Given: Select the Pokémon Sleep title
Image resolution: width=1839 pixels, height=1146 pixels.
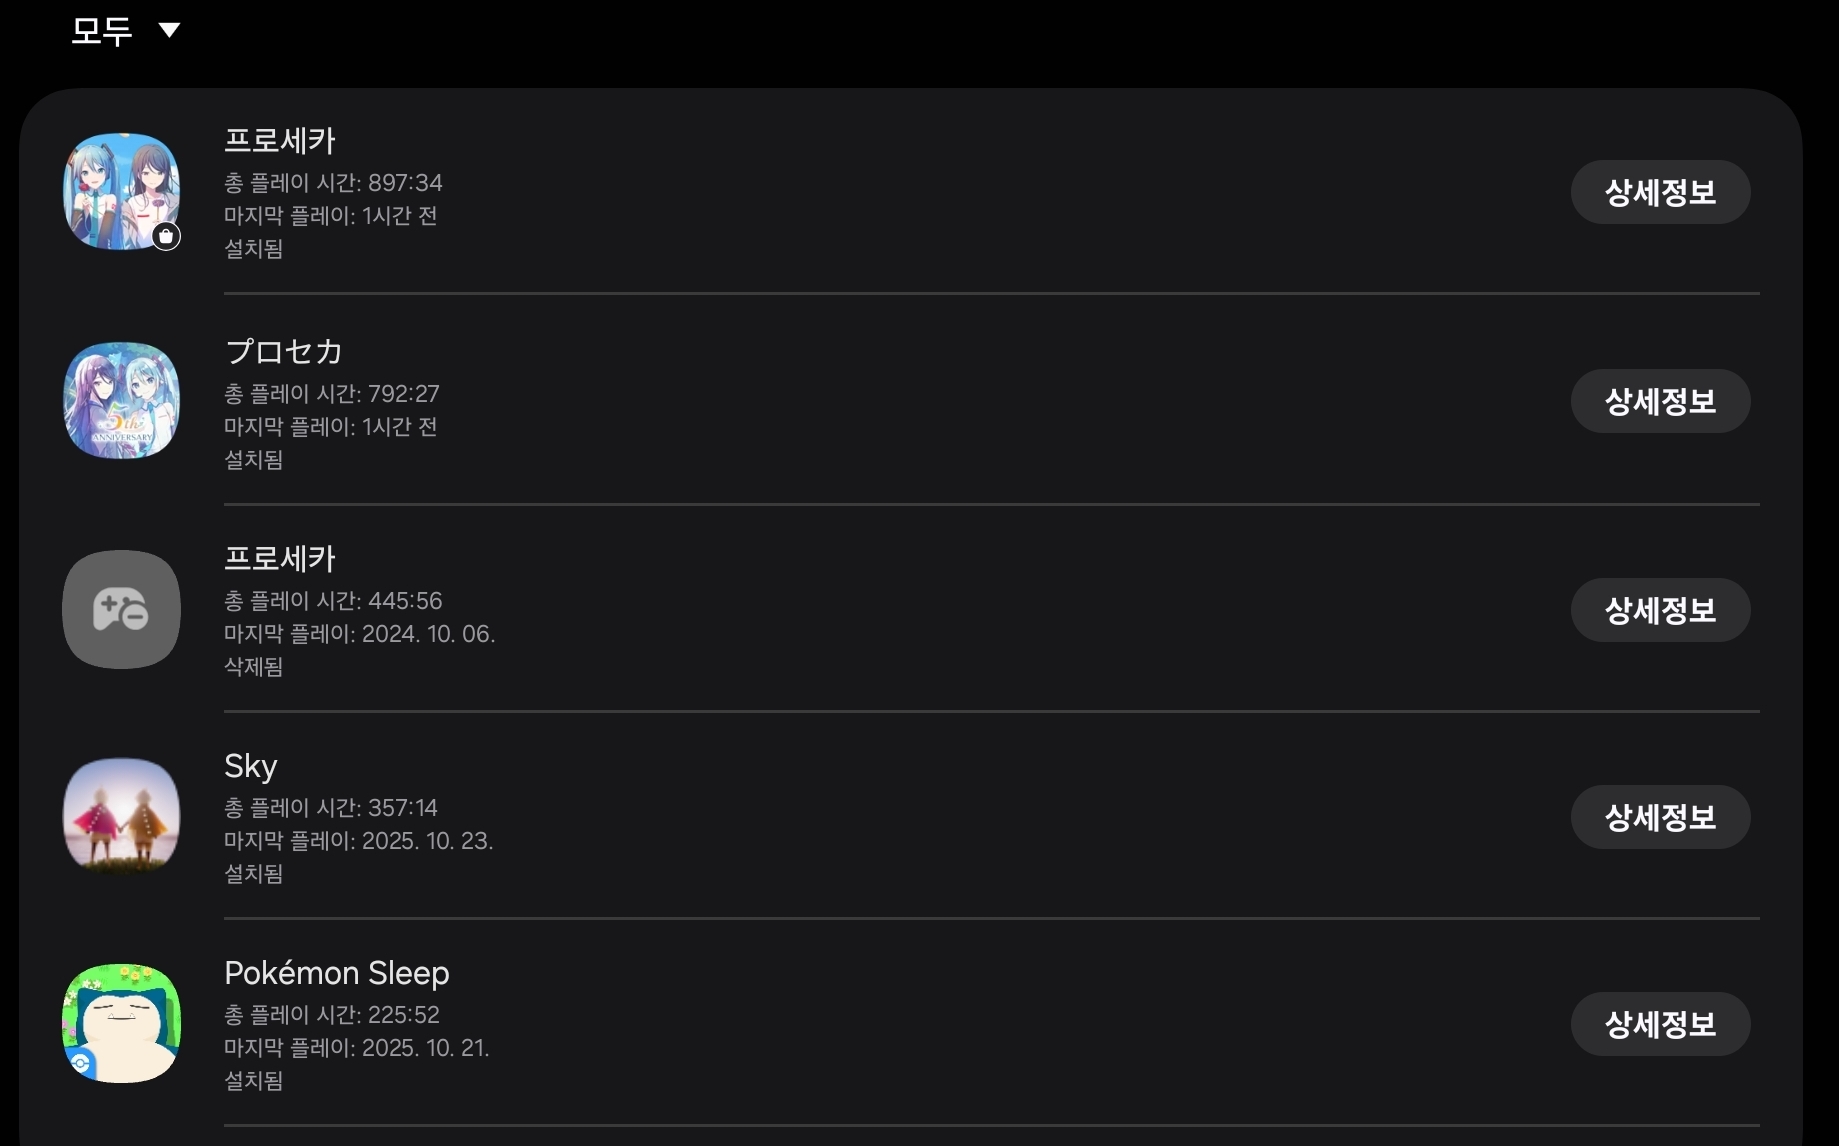Looking at the screenshot, I should tap(336, 973).
